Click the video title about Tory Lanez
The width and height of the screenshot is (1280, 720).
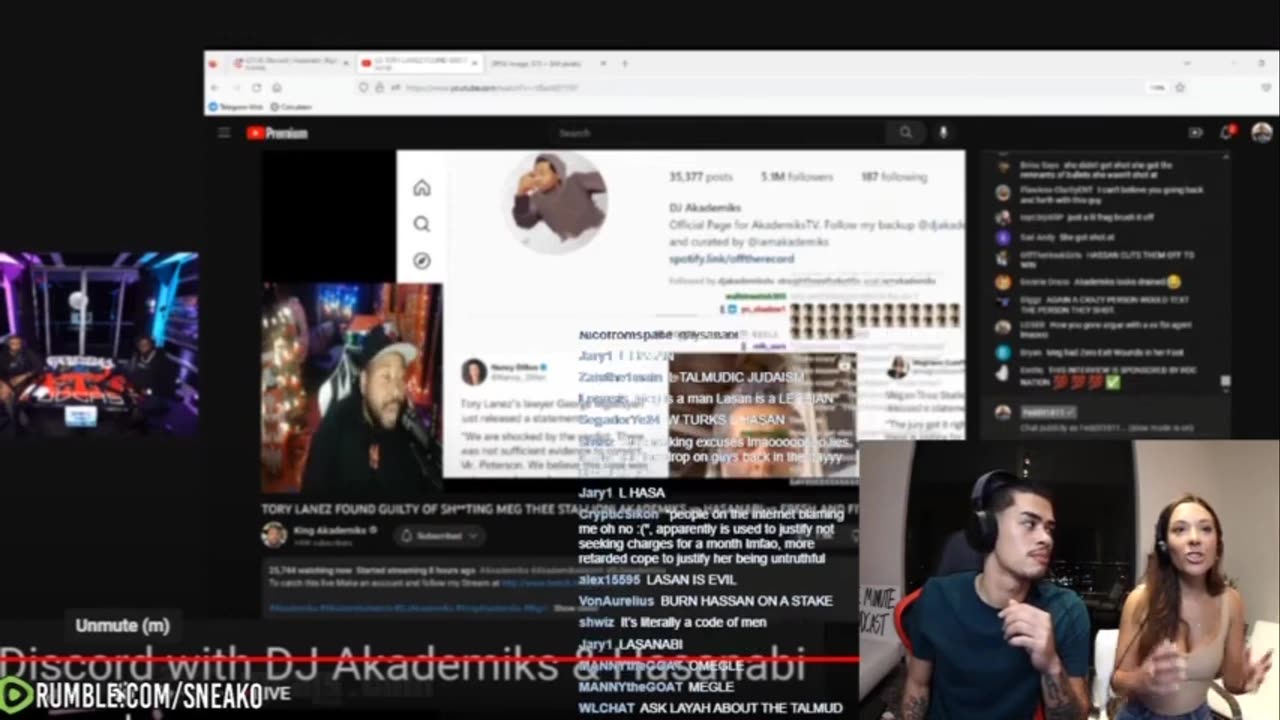click(x=560, y=509)
